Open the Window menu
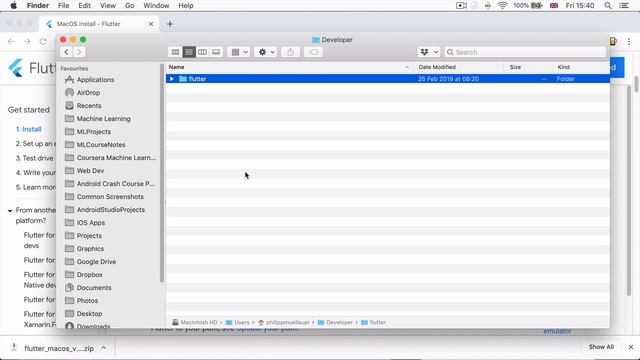 (x=156, y=6)
